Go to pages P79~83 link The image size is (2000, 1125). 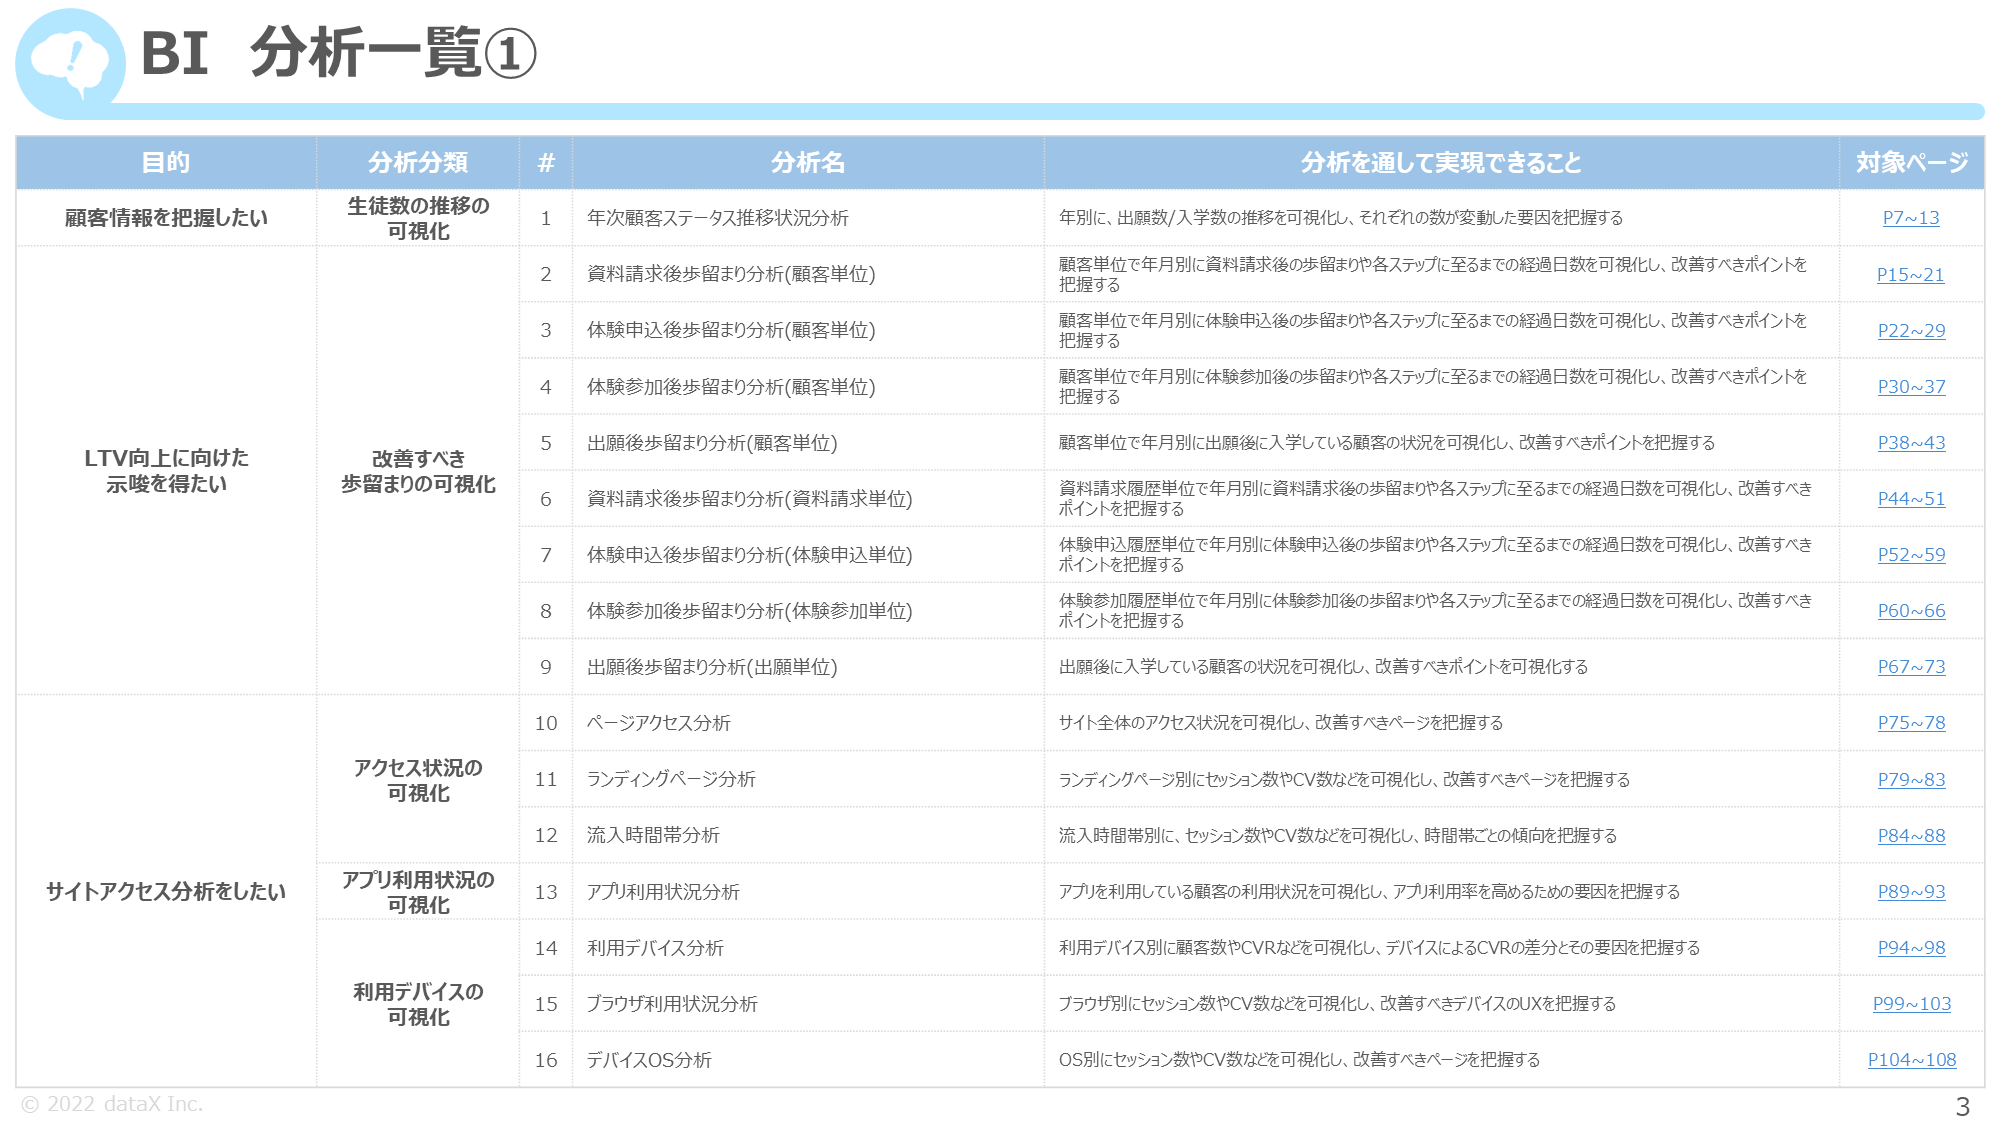(x=1911, y=779)
